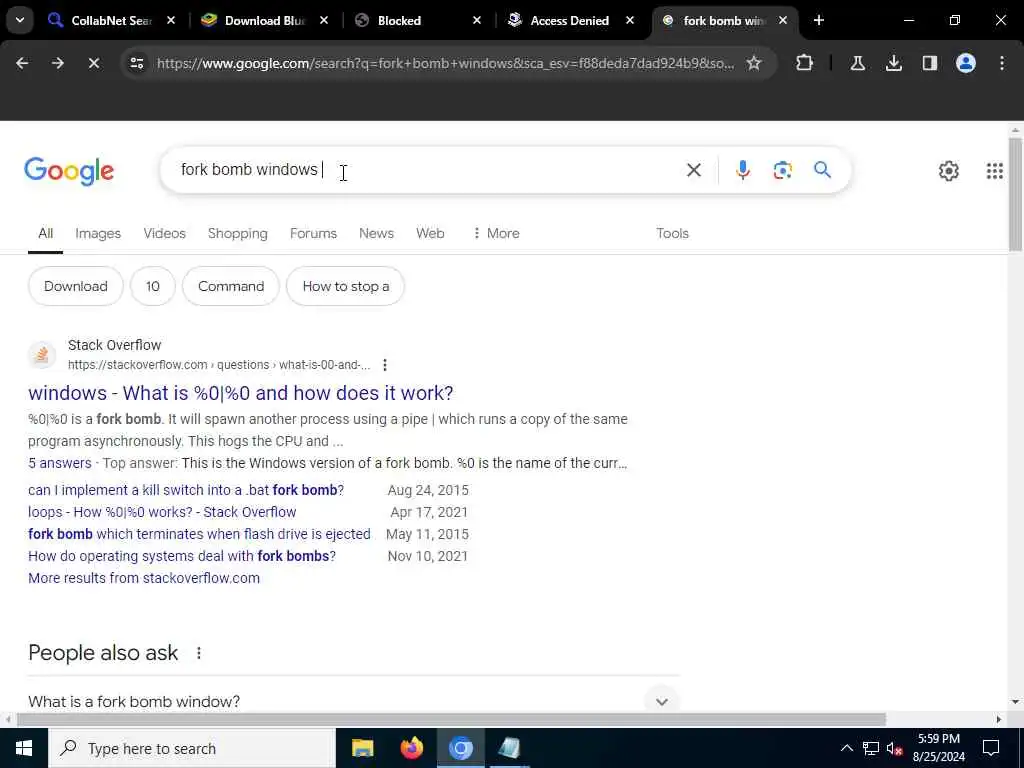Viewport: 1024px width, 768px height.
Task: Open 'loops - How %0|%0 works?' link
Action: pos(162,512)
